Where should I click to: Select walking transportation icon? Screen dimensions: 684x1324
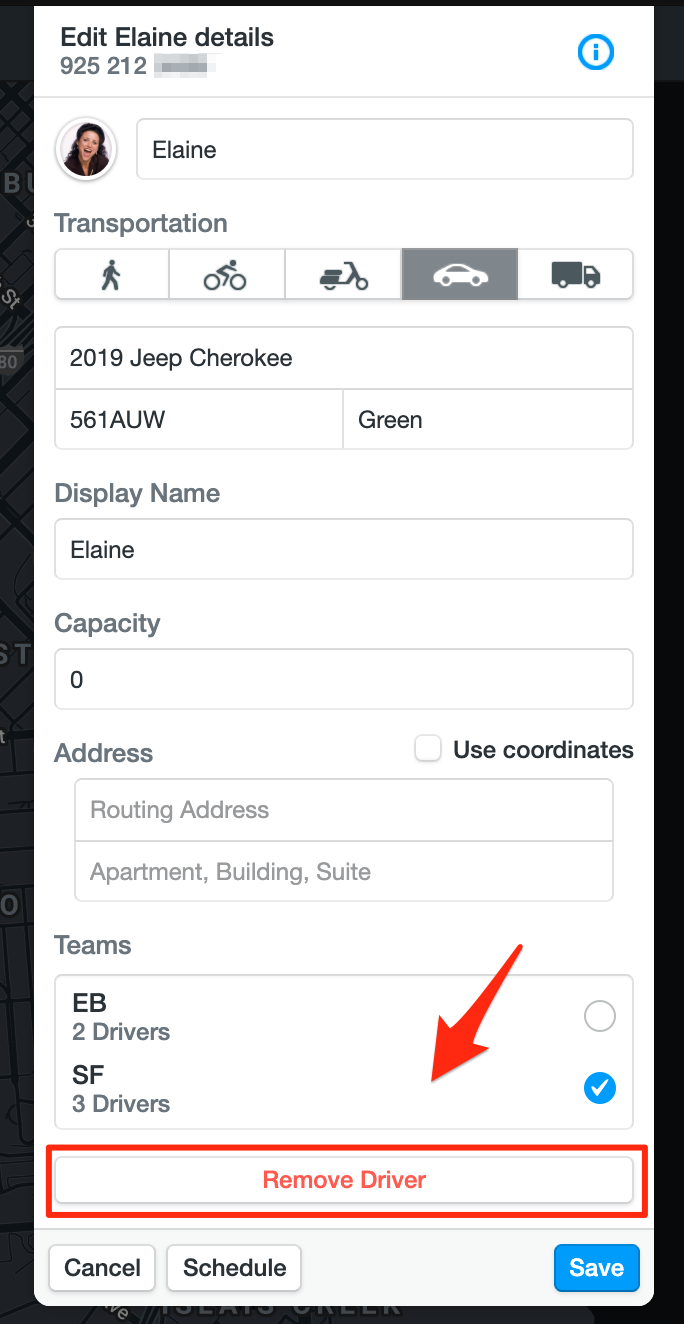coord(112,274)
